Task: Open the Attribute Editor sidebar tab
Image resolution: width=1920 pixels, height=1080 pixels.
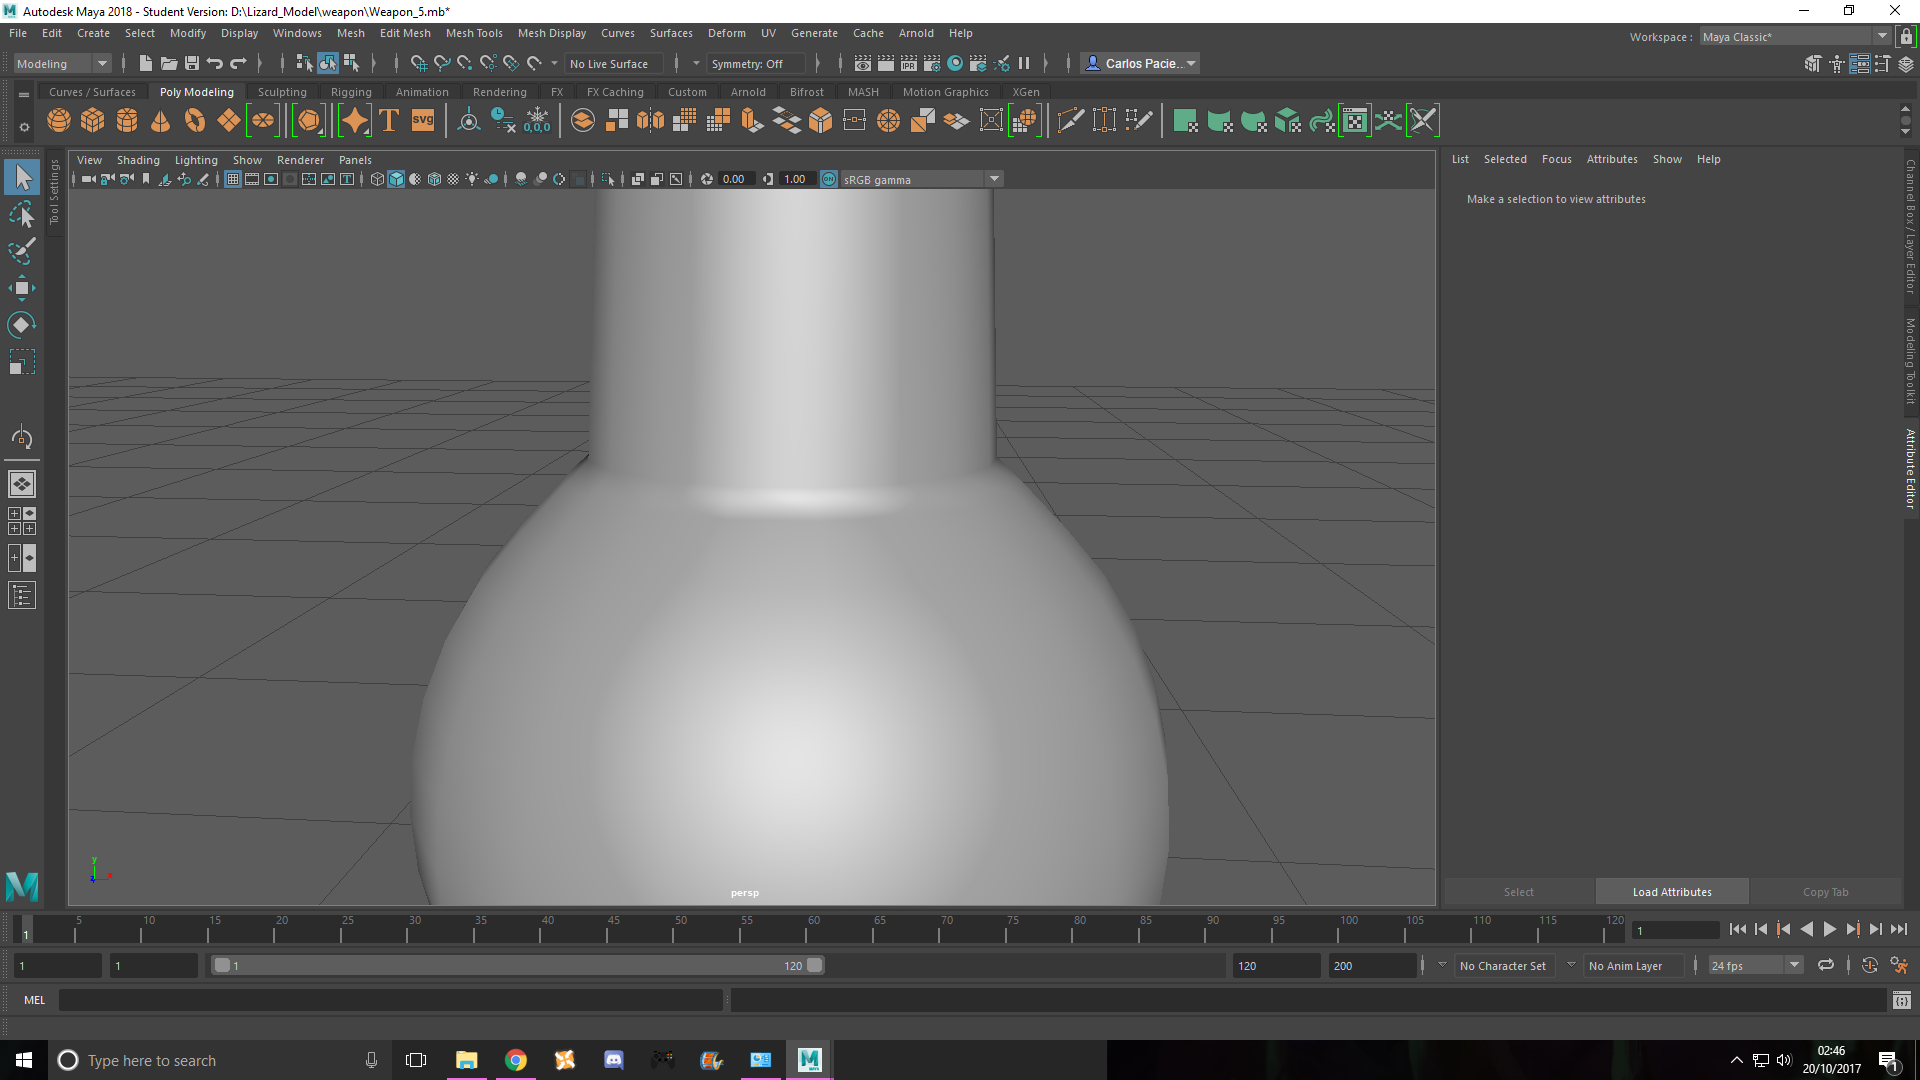Action: point(1908,465)
